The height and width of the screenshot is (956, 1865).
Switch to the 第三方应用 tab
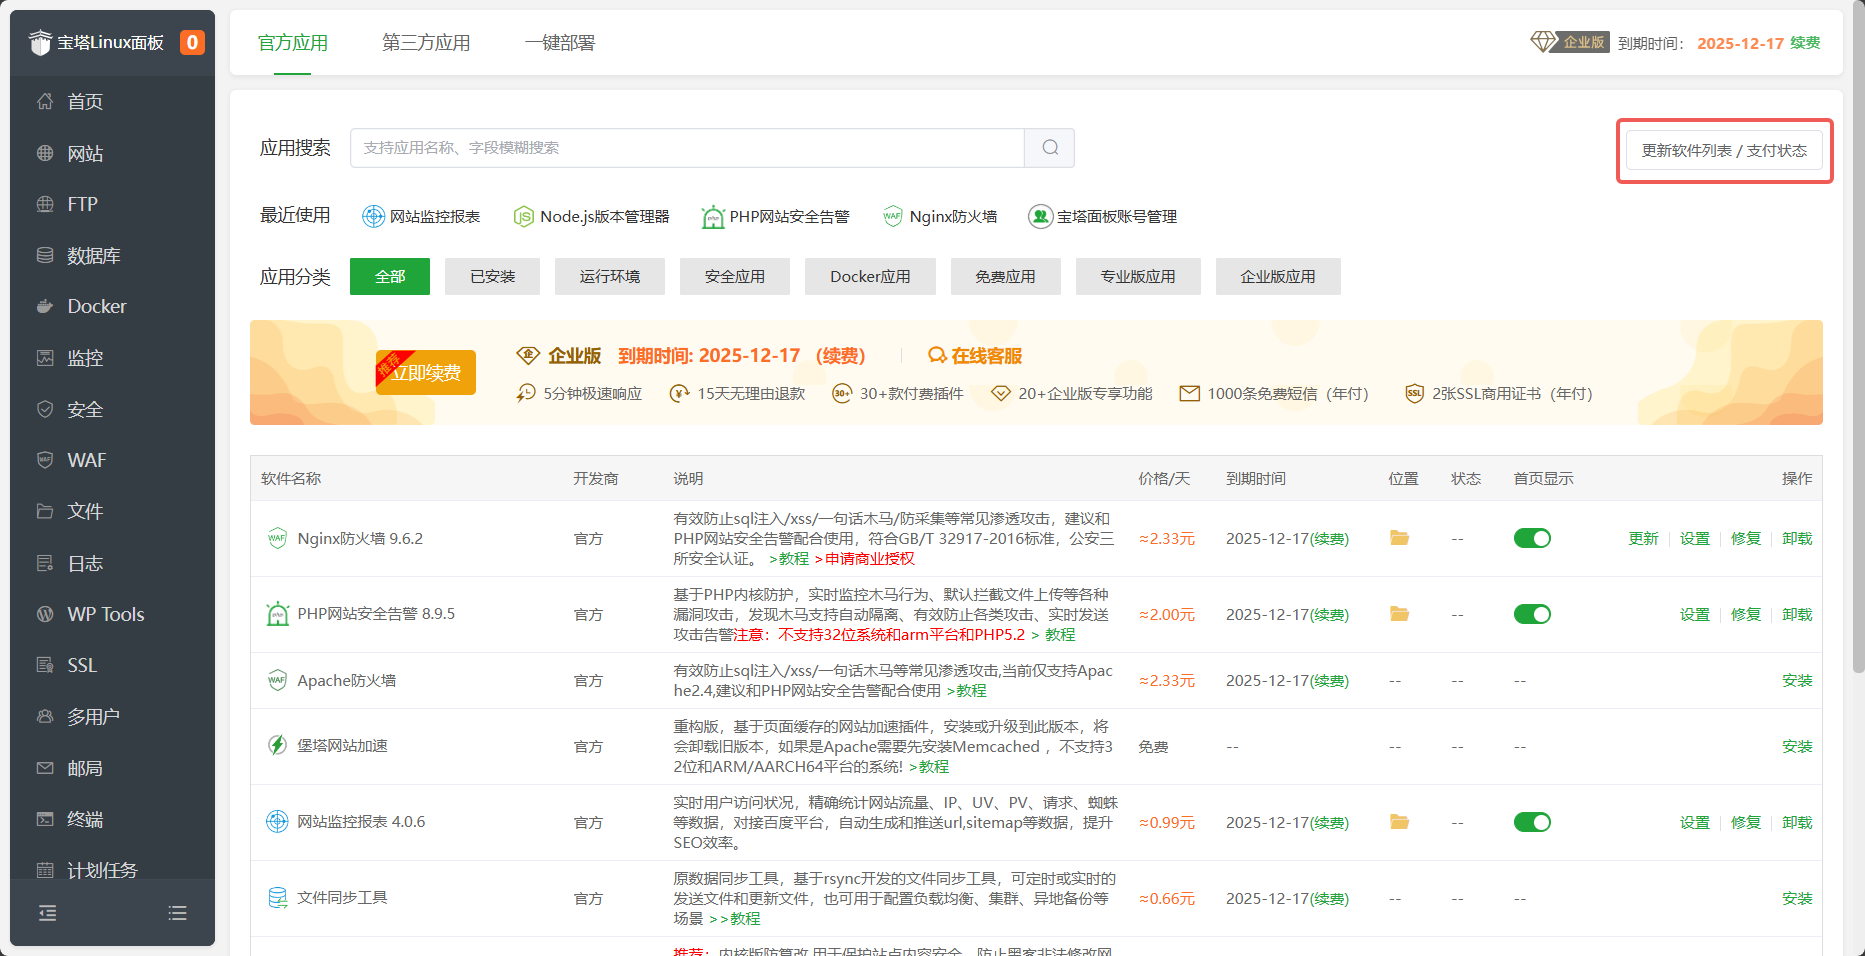(x=425, y=43)
